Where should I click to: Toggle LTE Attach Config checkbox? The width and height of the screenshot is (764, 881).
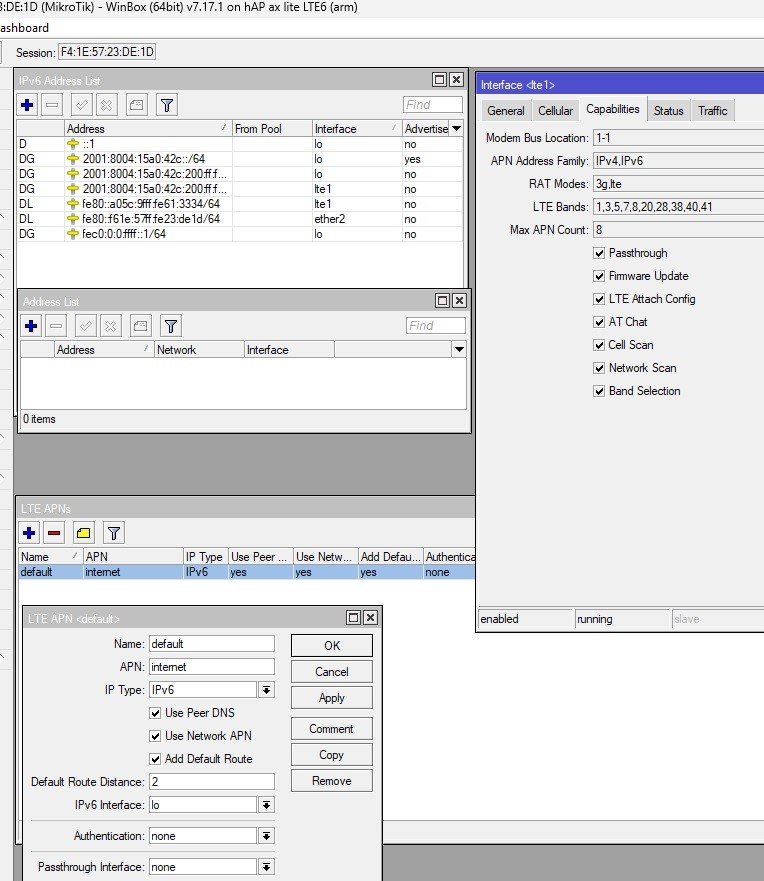(x=599, y=299)
